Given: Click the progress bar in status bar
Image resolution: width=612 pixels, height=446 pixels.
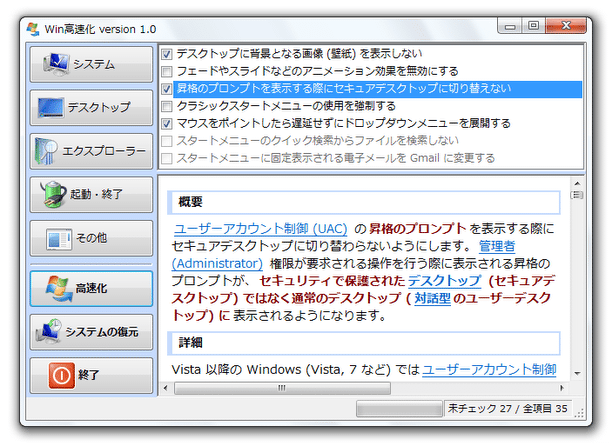Looking at the screenshot, I should click(399, 409).
